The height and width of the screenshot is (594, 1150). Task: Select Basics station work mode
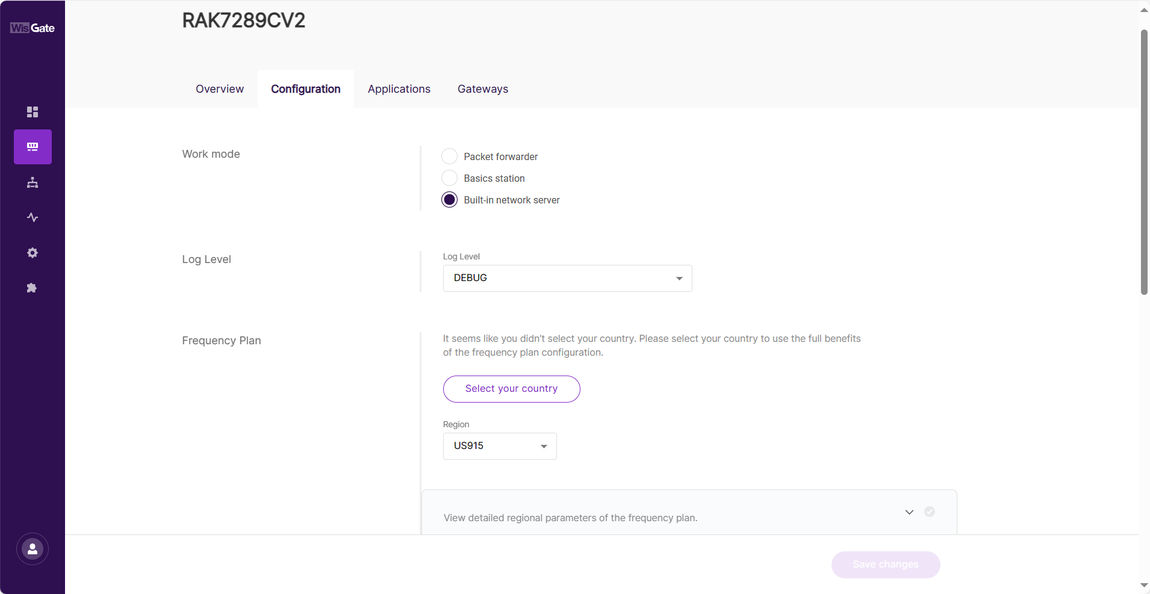point(450,178)
